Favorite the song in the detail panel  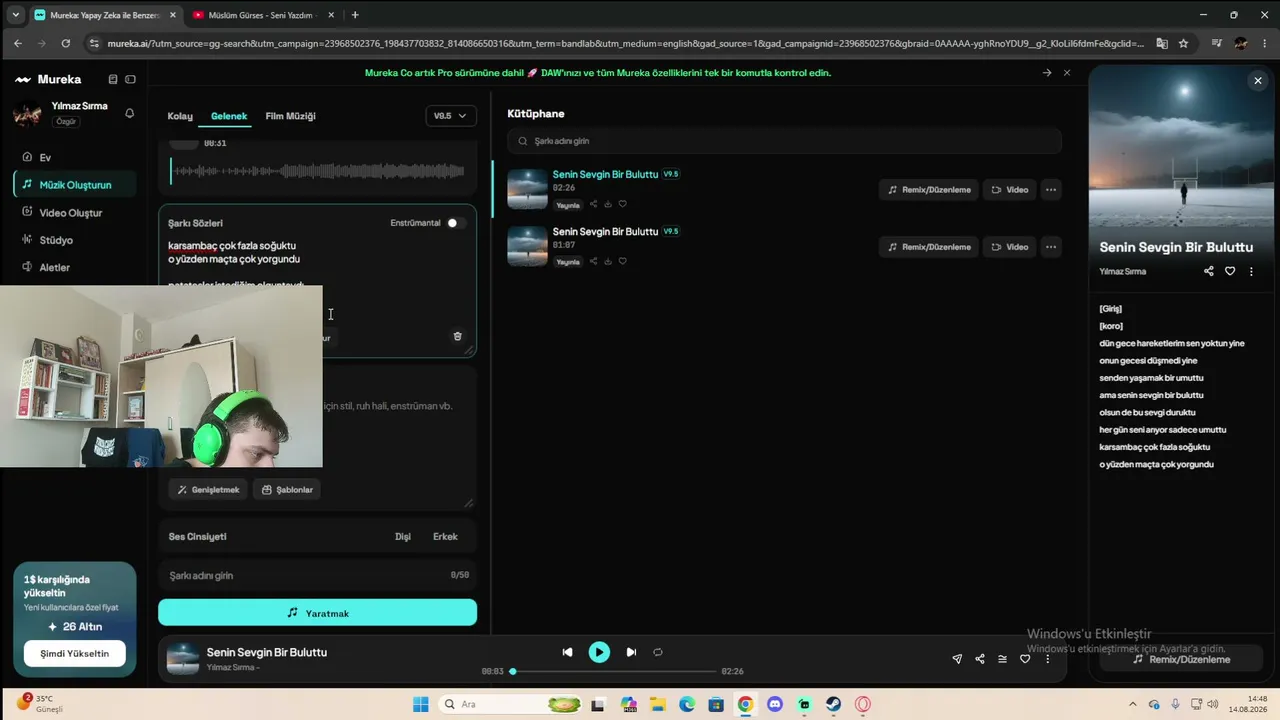[1230, 271]
